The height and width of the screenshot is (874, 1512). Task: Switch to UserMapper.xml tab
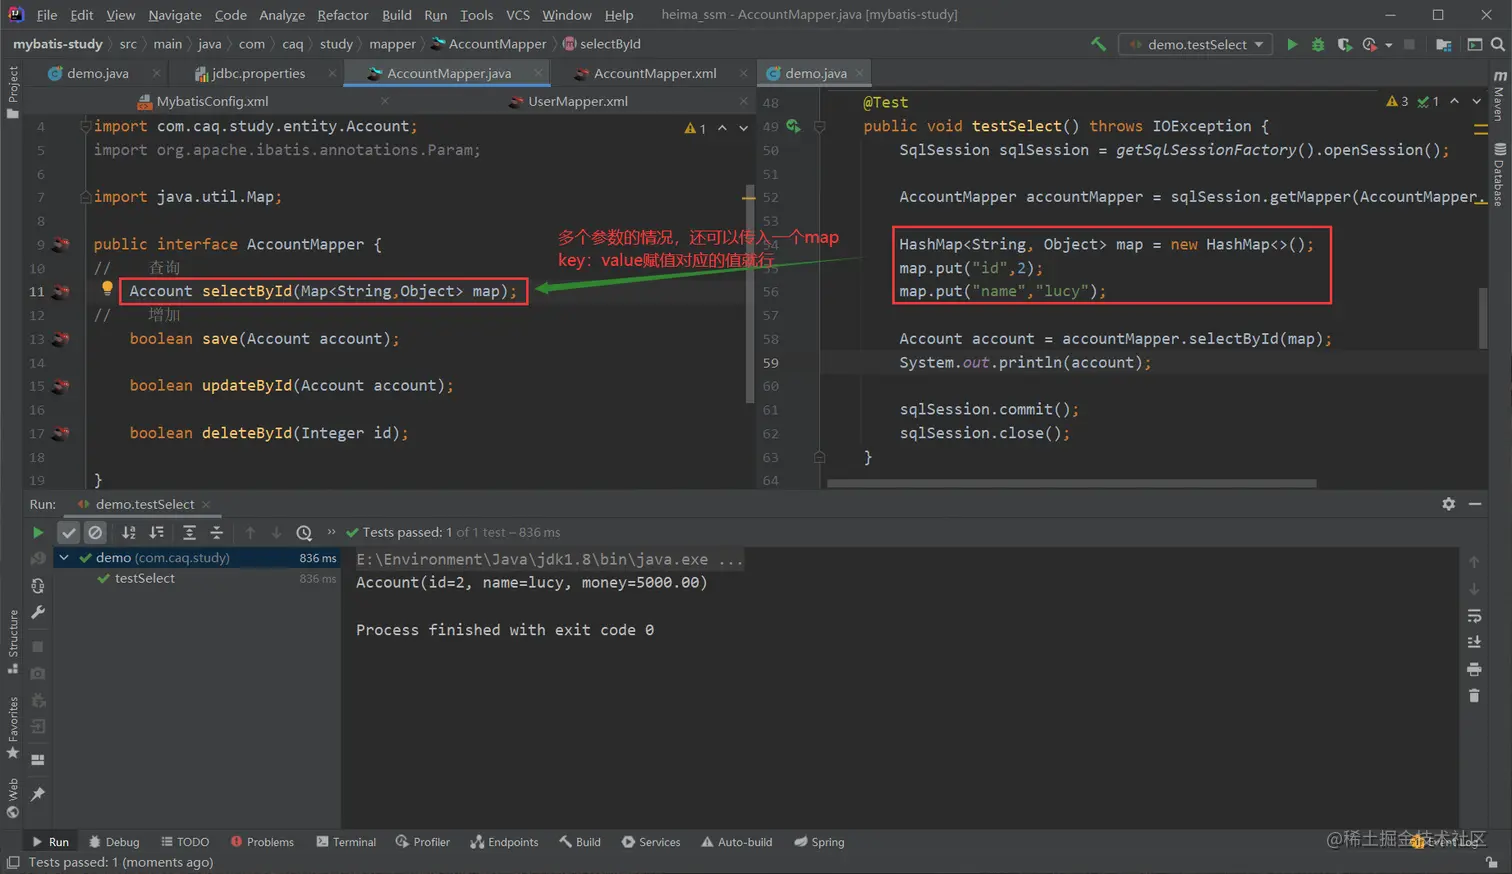(577, 101)
